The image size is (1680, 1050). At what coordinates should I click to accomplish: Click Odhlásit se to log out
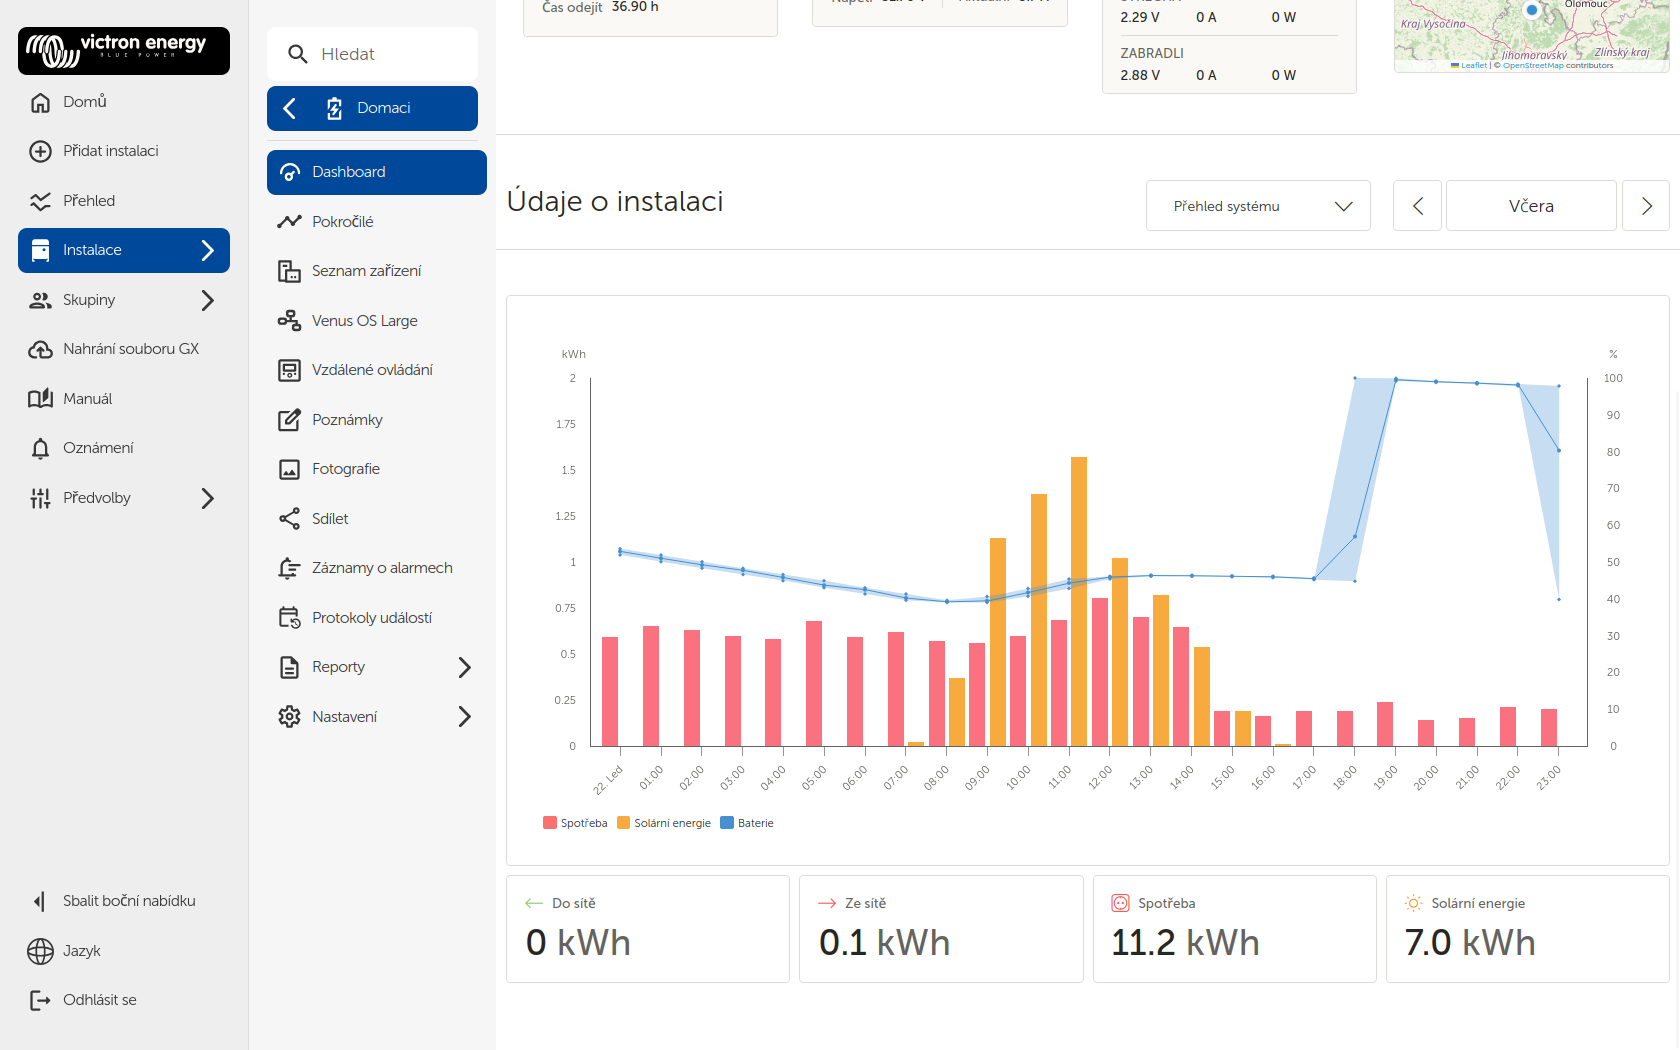point(99,1000)
